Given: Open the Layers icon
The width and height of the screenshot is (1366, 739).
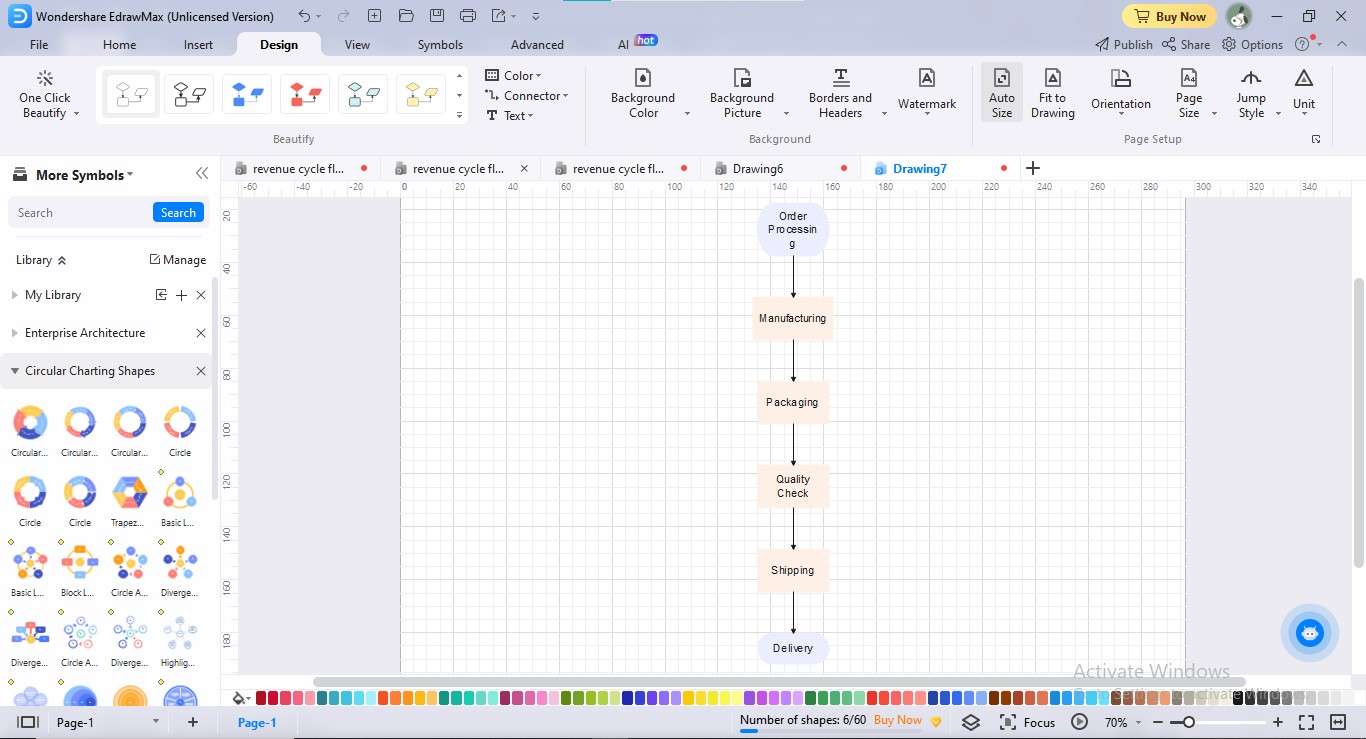Looking at the screenshot, I should coord(971,722).
